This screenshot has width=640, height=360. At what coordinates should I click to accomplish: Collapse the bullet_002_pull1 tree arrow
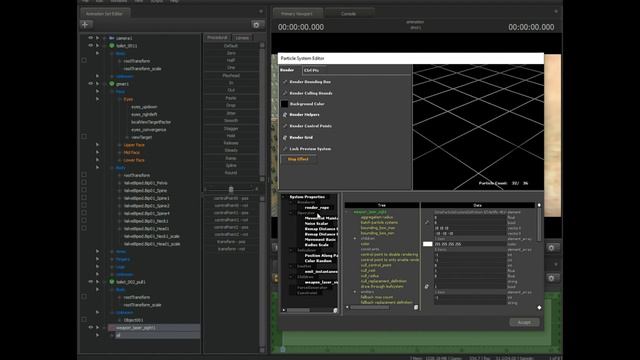tap(98, 282)
